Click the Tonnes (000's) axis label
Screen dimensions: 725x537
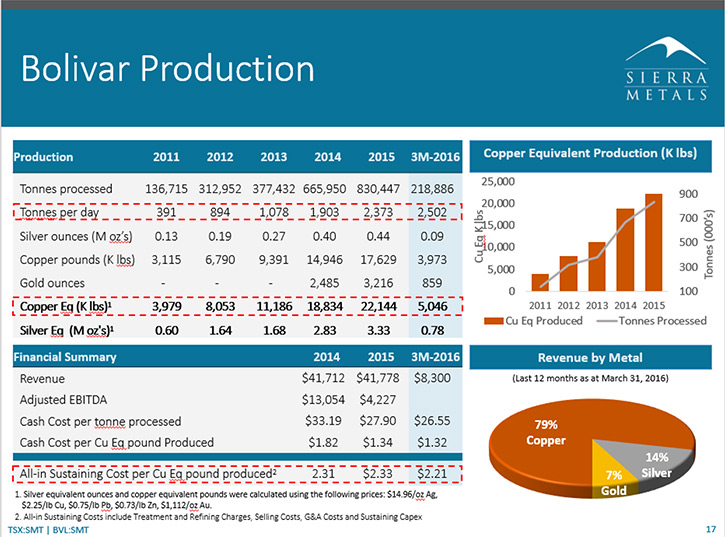tap(709, 244)
